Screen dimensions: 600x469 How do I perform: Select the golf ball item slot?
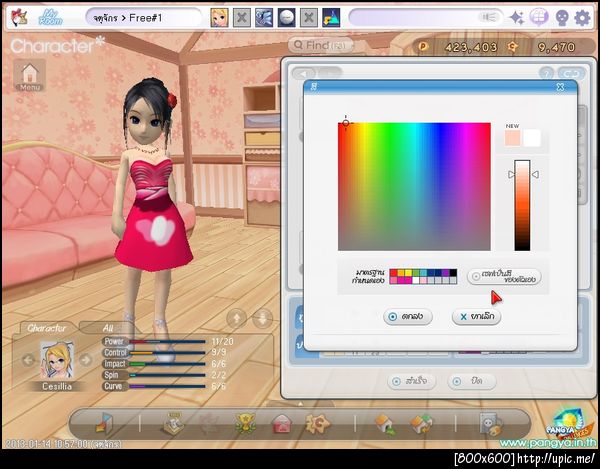(x=286, y=18)
